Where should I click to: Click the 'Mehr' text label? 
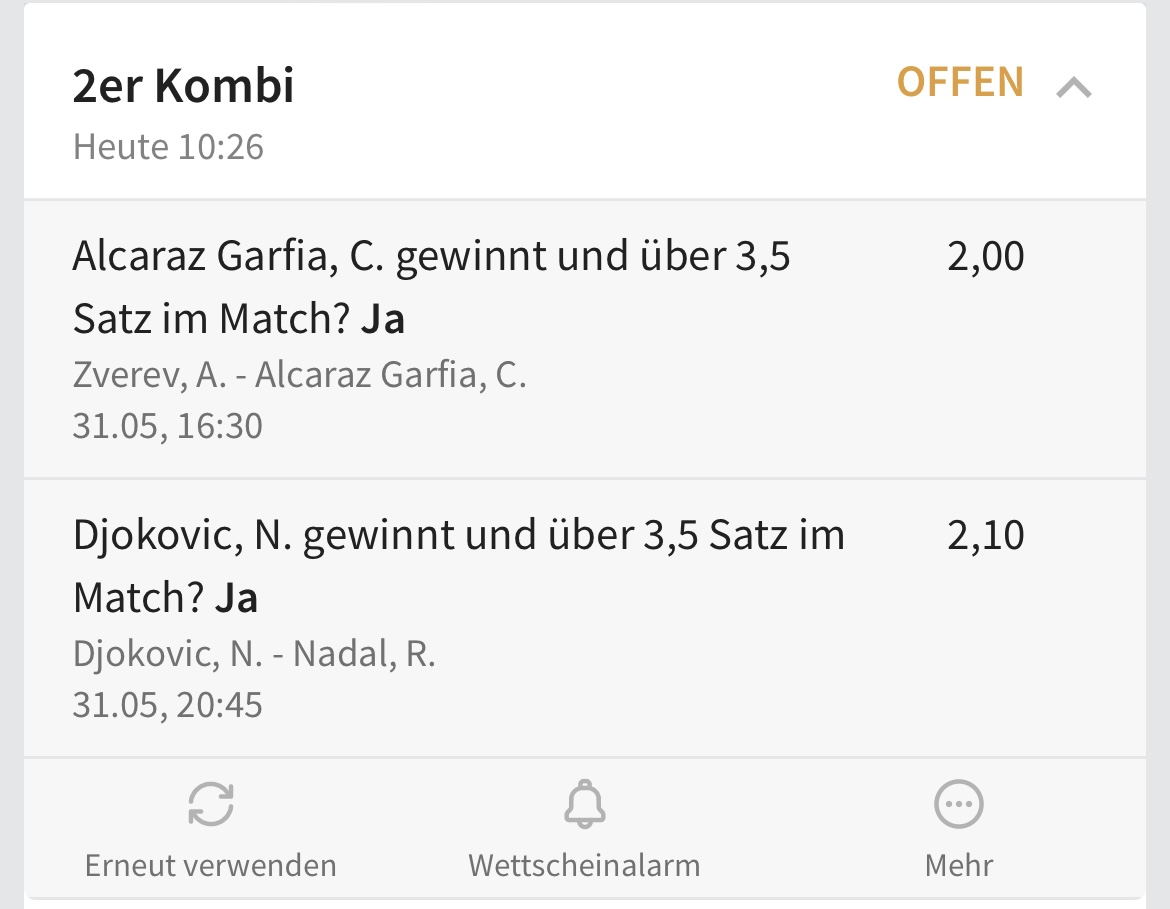tap(958, 865)
